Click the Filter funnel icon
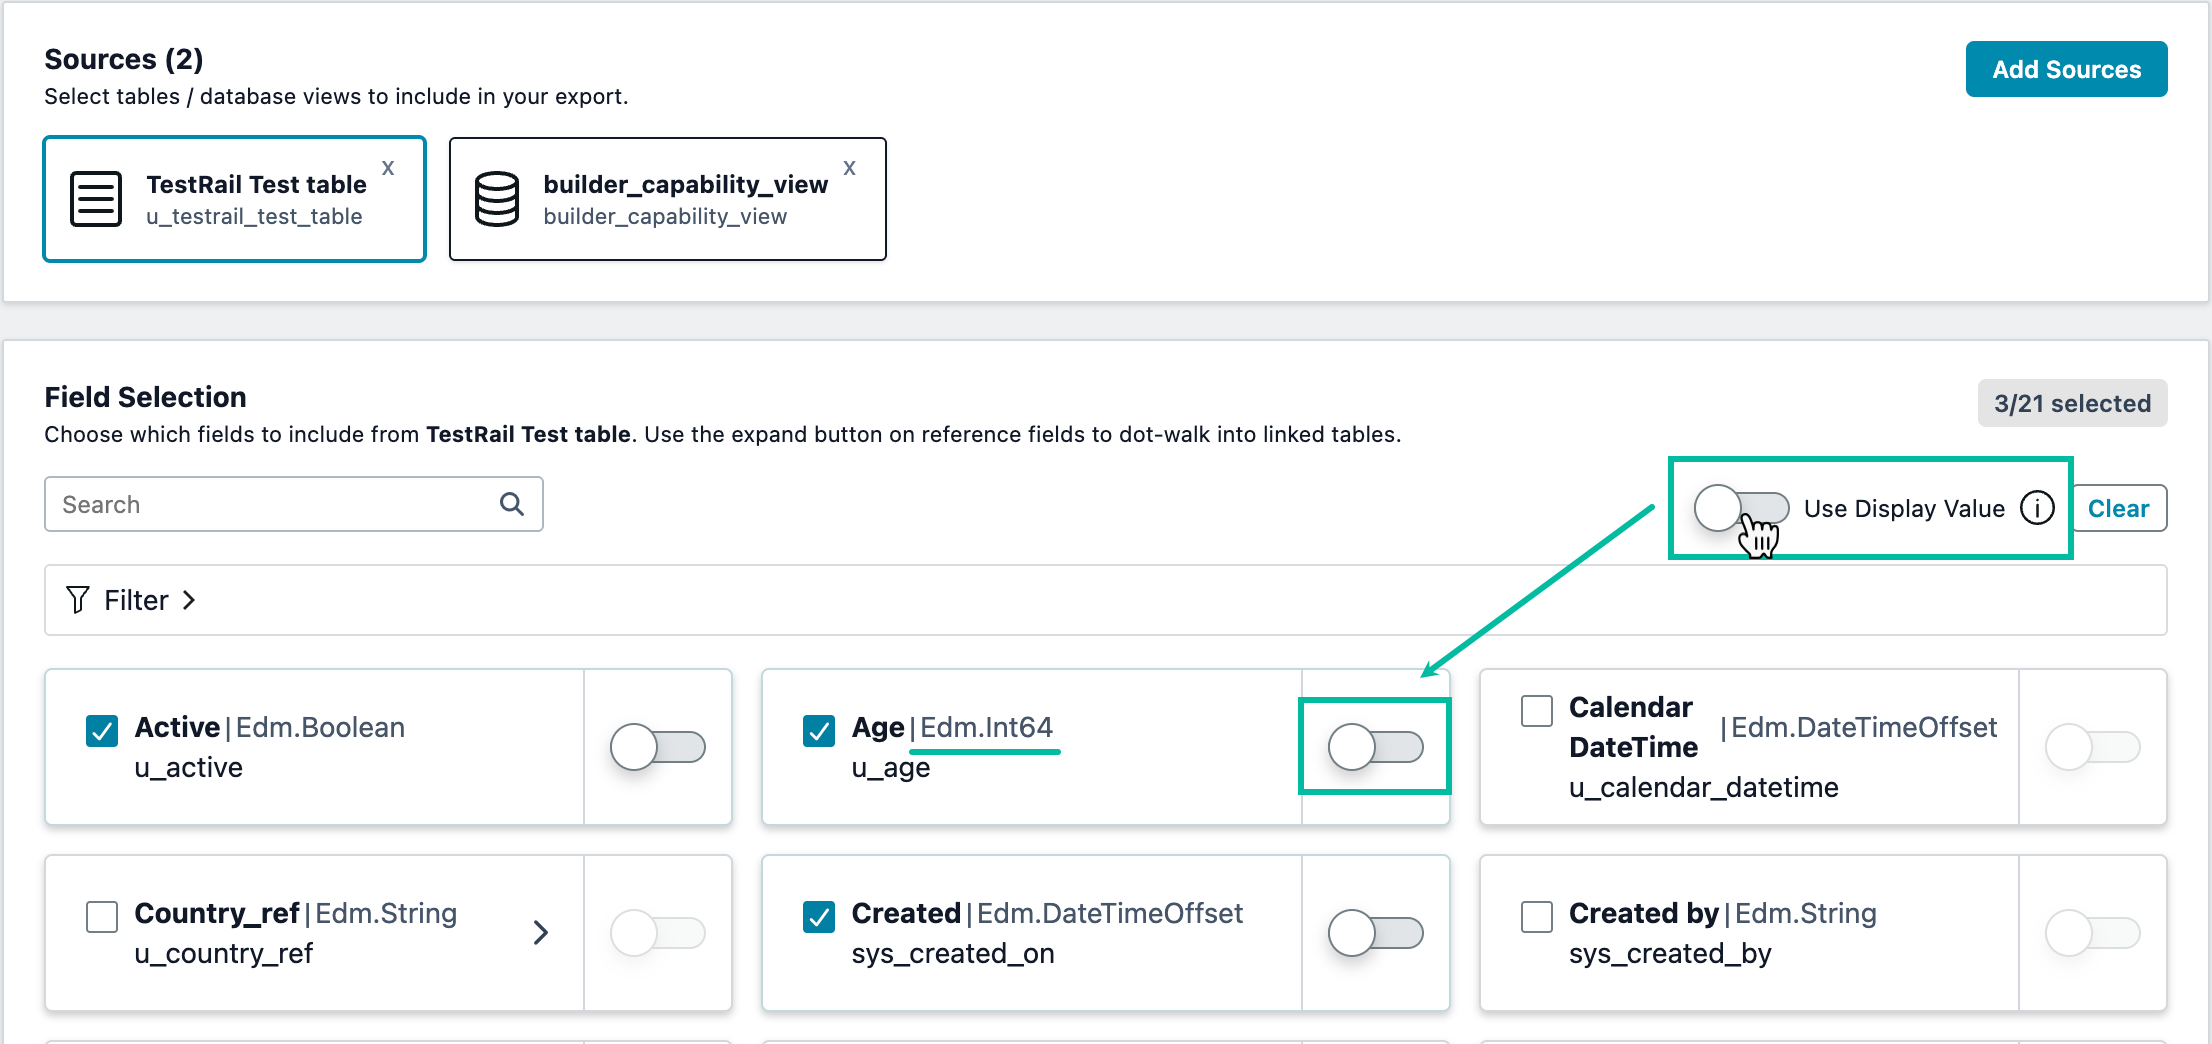This screenshot has height=1044, width=2212. [x=78, y=600]
